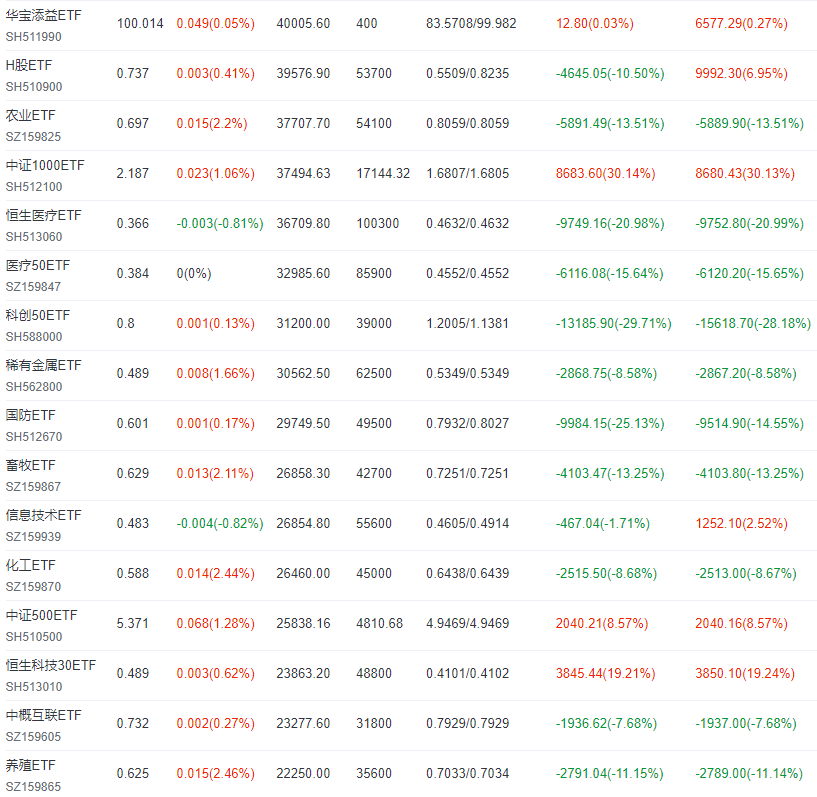Image resolution: width=817 pixels, height=797 pixels.
Task: Select stock code SH512100
Action: click(34, 187)
